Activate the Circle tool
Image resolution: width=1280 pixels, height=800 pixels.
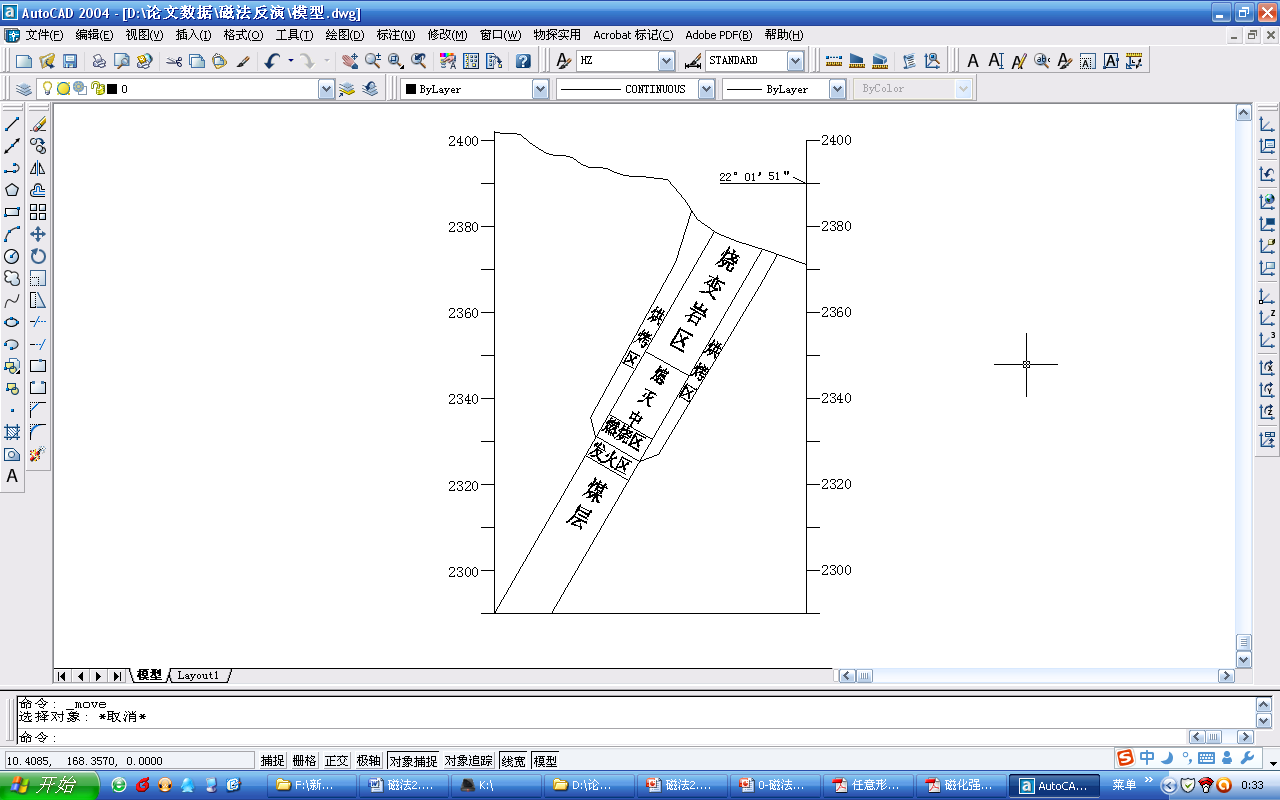12,256
